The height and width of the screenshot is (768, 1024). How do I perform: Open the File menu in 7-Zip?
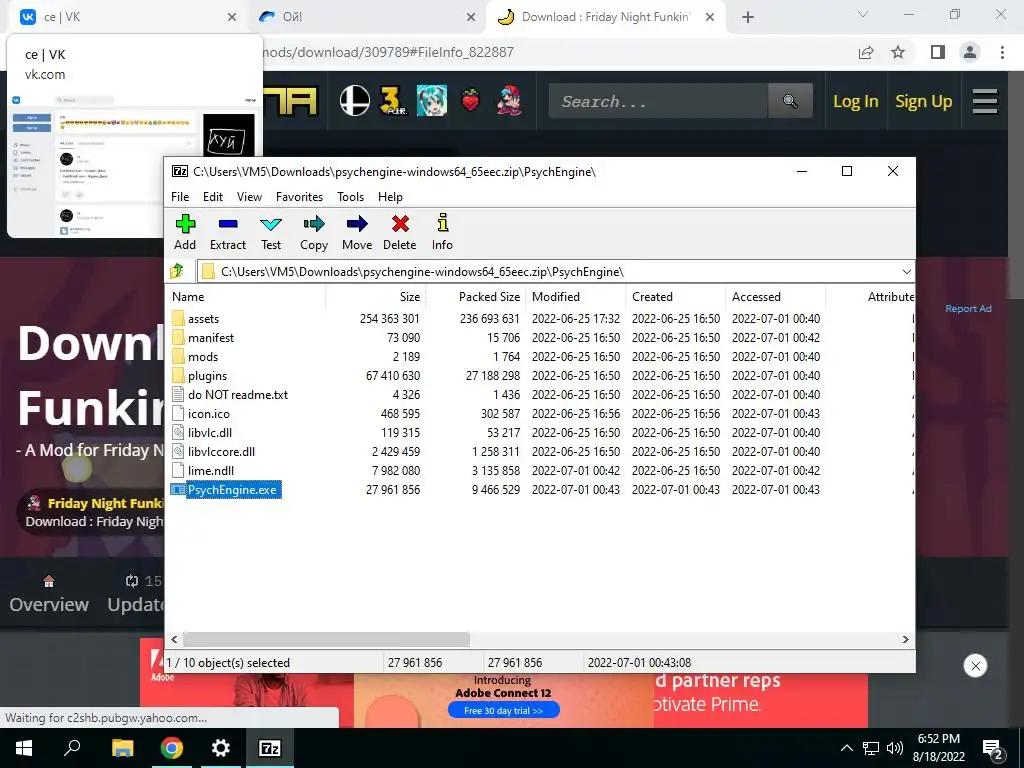pyautogui.click(x=180, y=197)
